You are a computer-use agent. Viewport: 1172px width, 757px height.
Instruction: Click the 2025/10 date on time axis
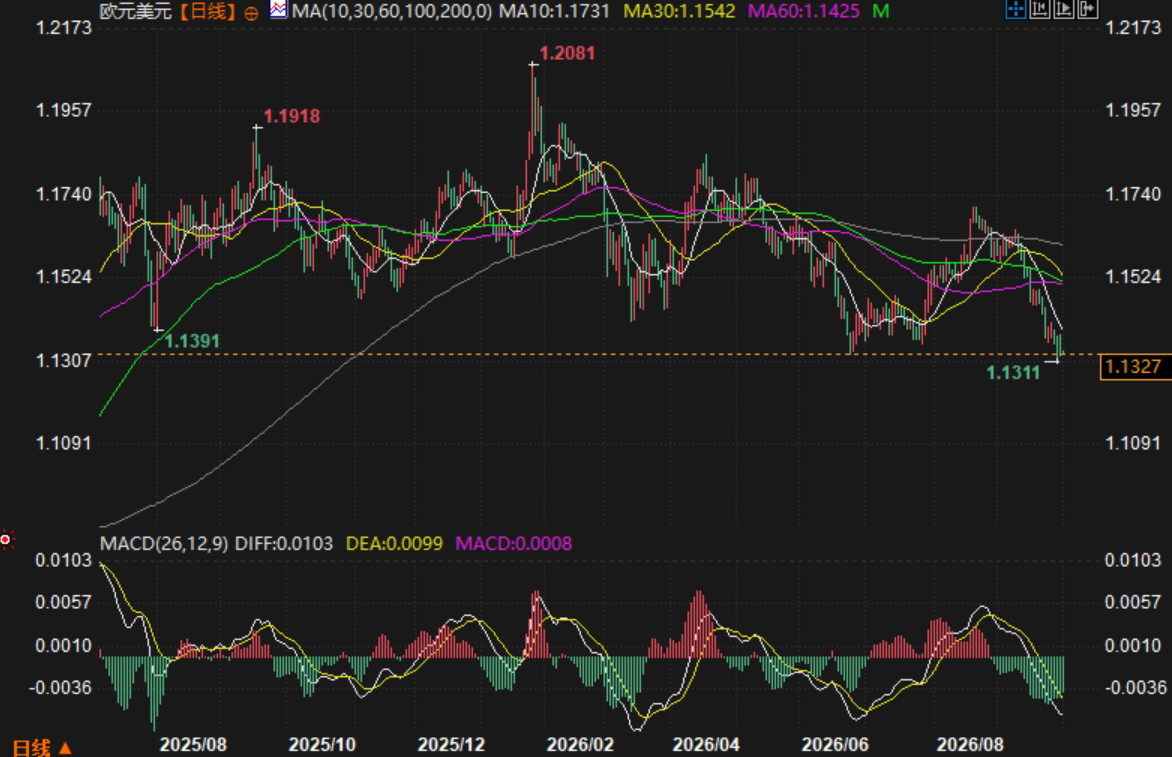(322, 745)
